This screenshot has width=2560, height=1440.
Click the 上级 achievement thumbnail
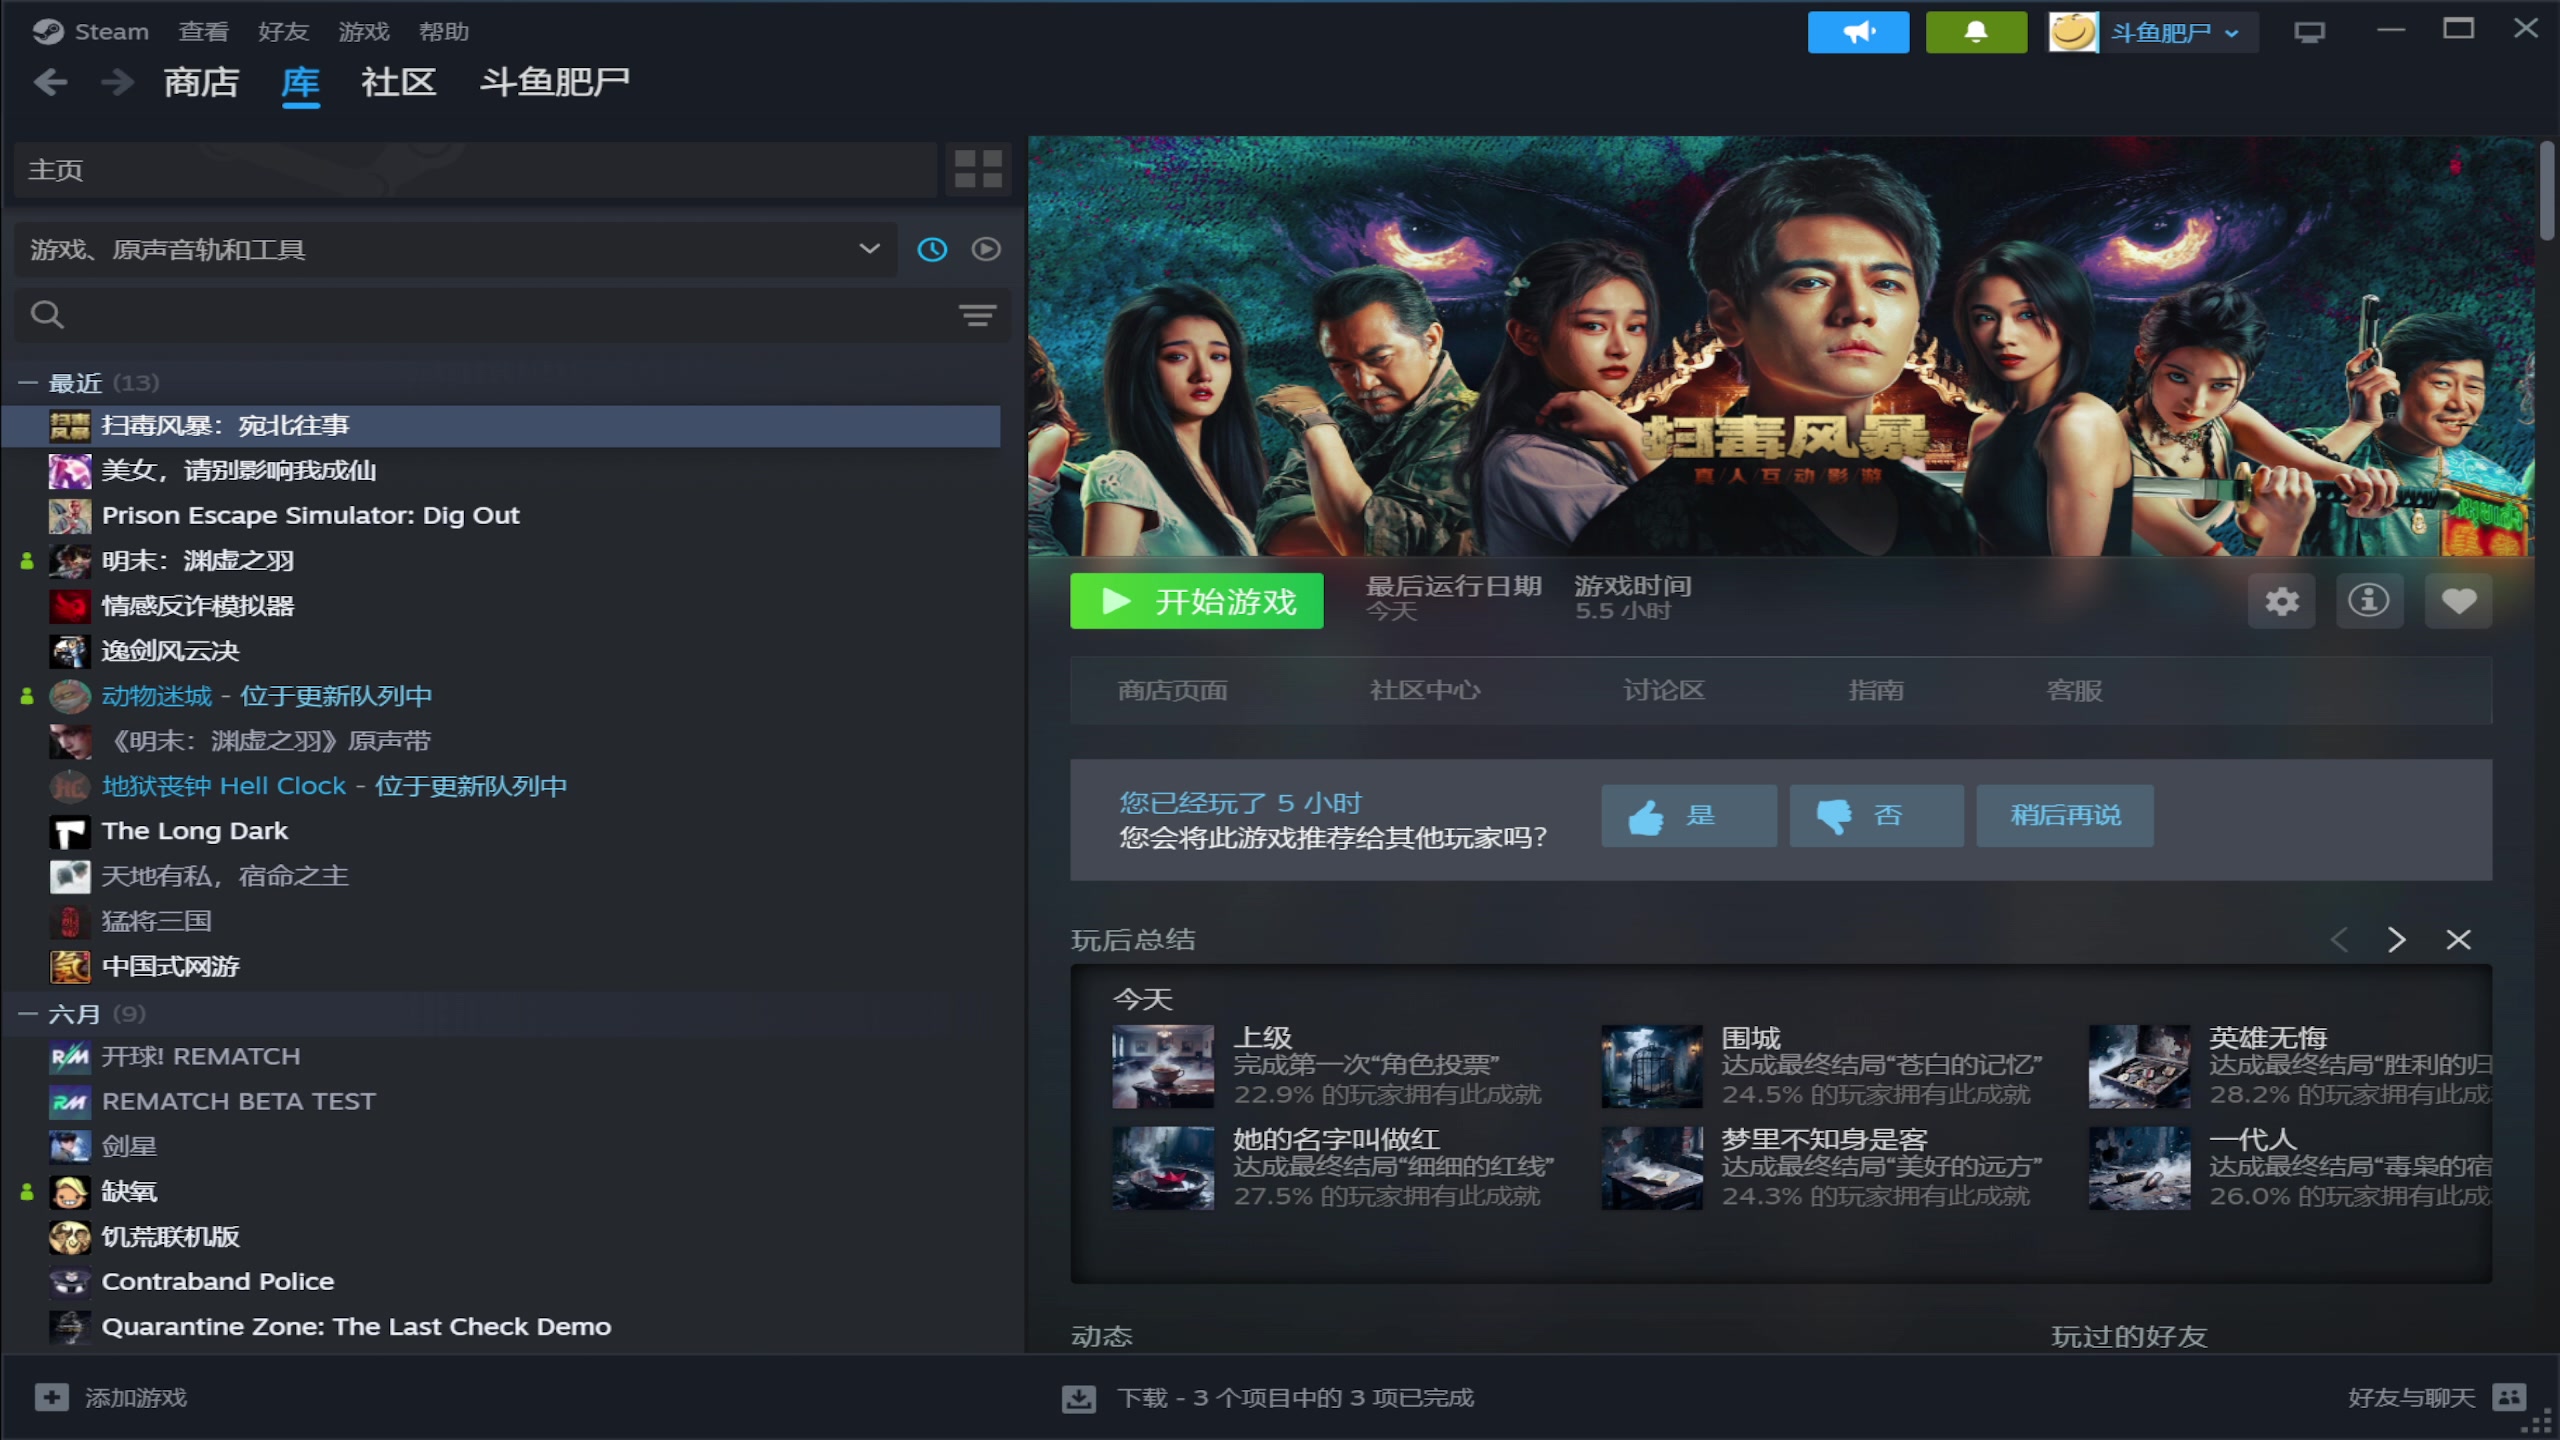pyautogui.click(x=1163, y=1066)
